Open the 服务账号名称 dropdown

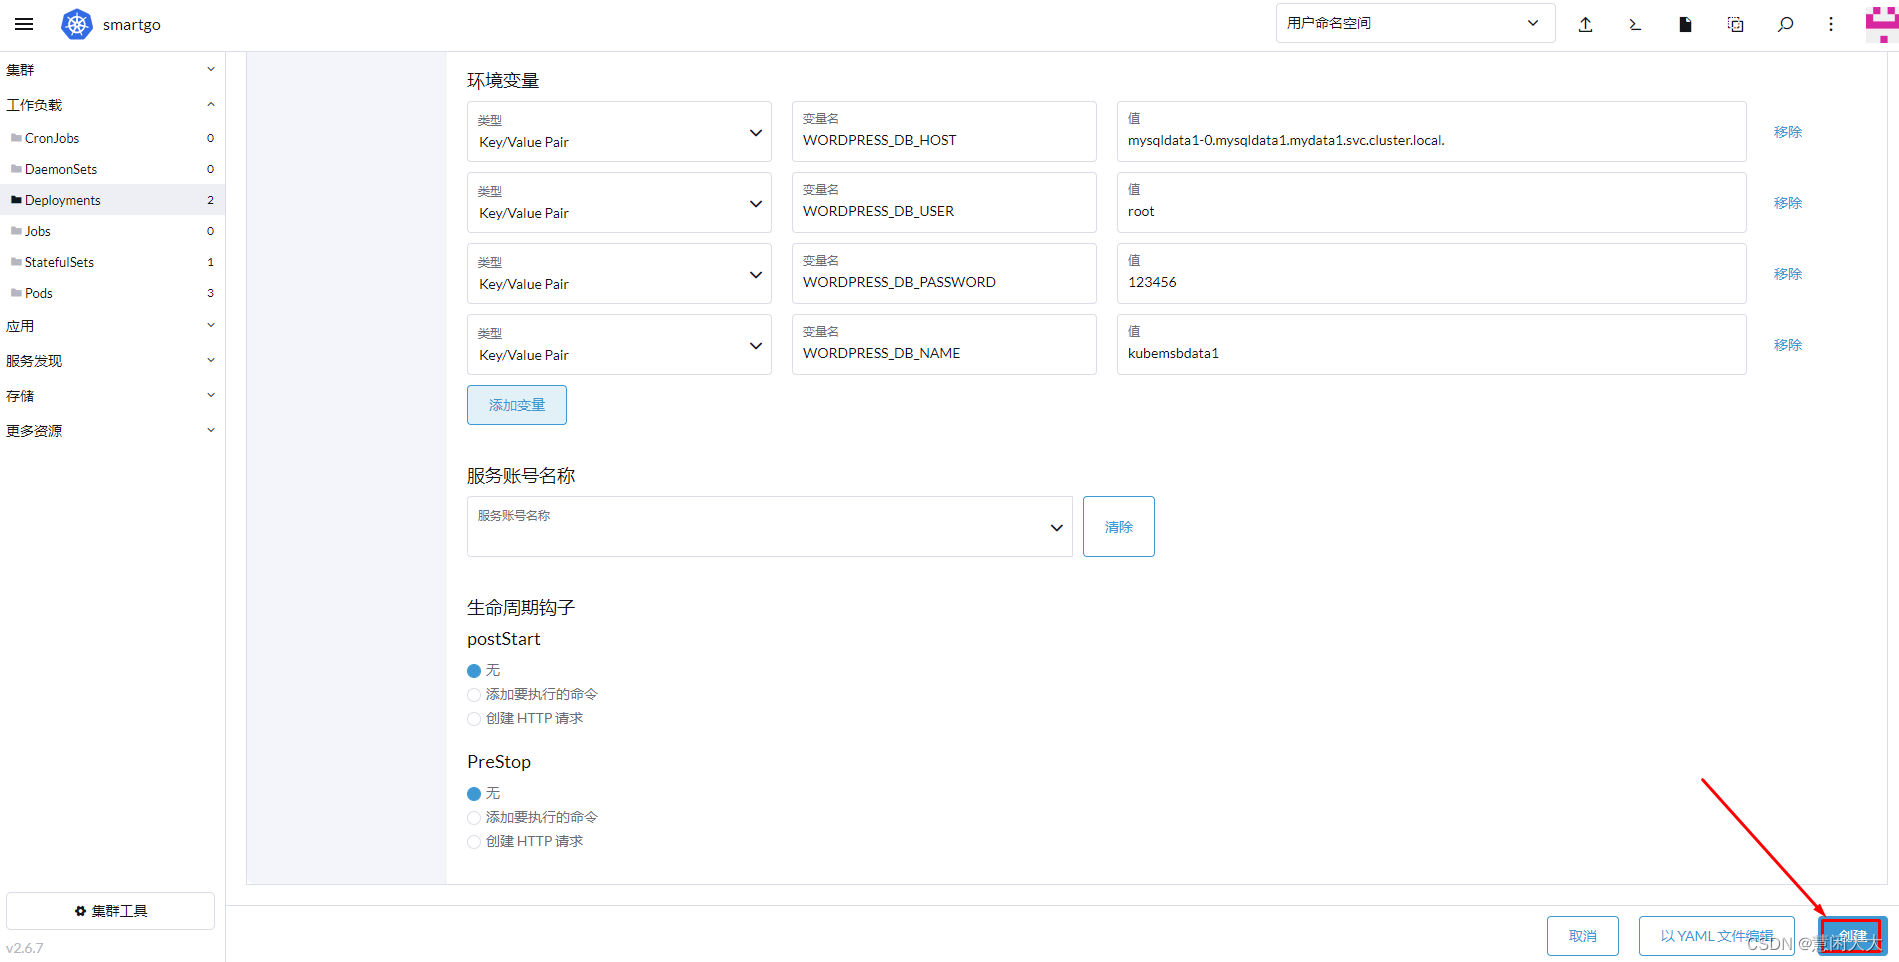(769, 526)
